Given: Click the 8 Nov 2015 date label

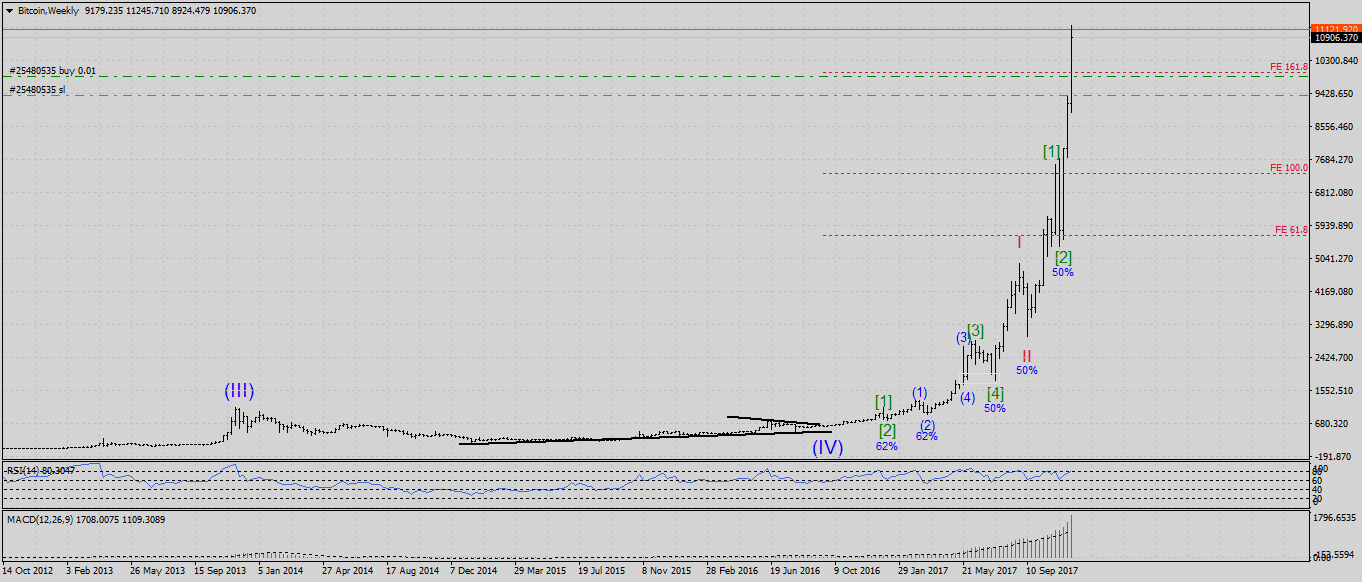Looking at the screenshot, I should (x=666, y=572).
